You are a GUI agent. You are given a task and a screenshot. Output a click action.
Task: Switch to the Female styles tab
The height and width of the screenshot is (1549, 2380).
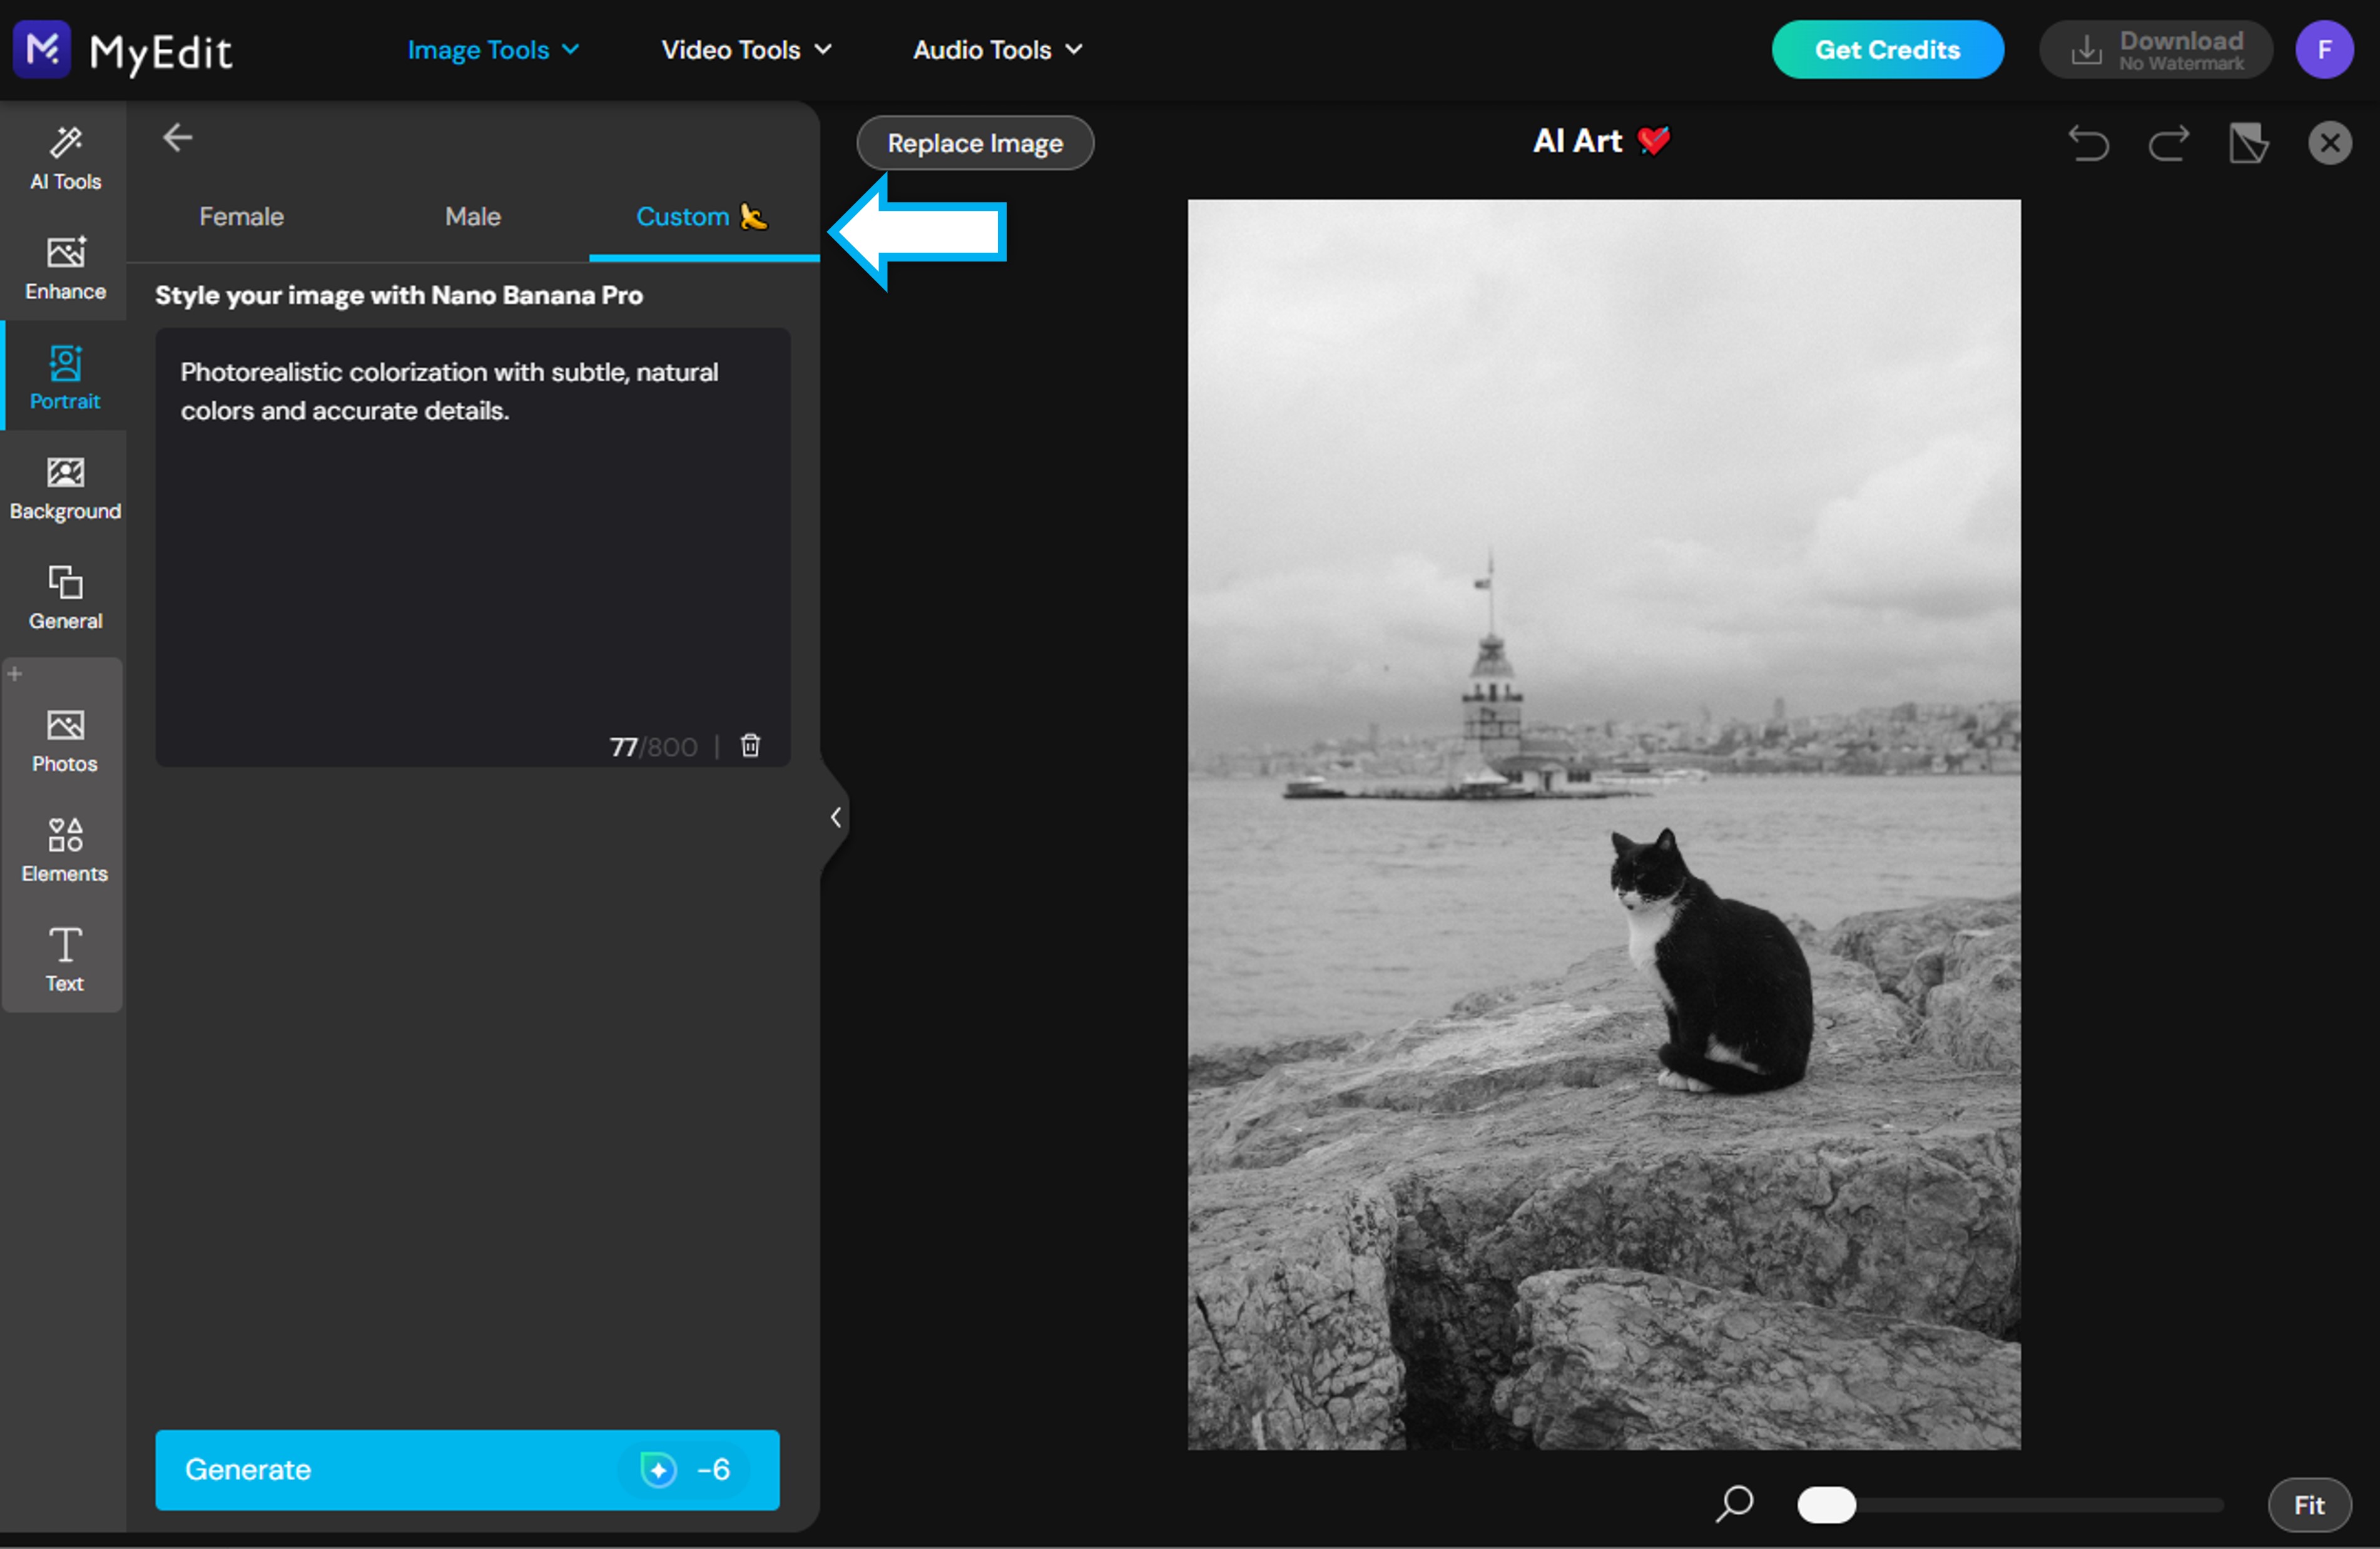click(x=241, y=216)
